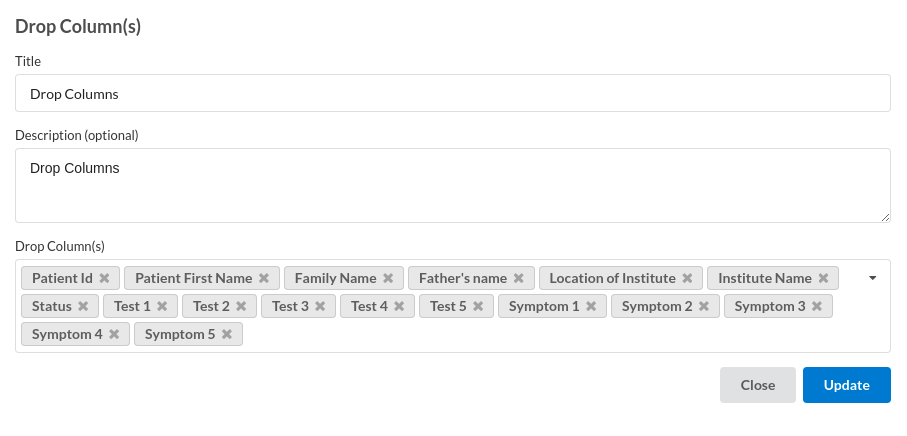Delete the Symptom 5 tag
The width and height of the screenshot is (907, 436).
point(227,334)
